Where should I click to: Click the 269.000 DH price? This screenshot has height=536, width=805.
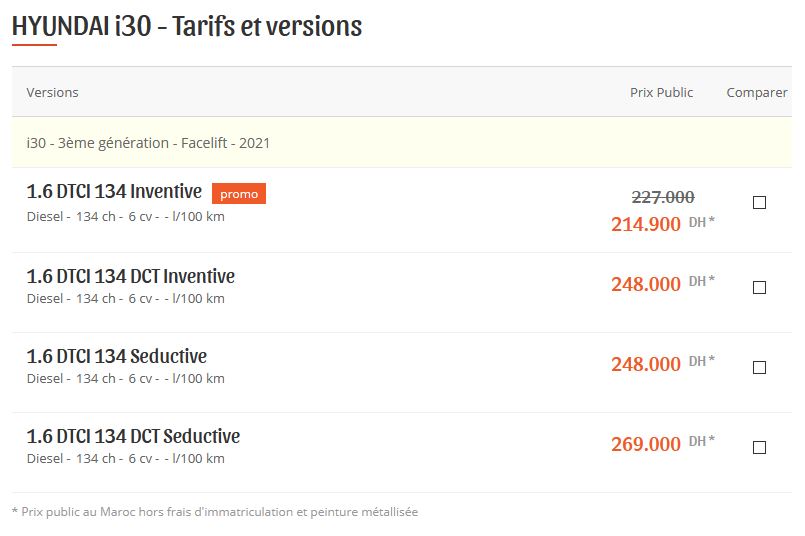point(662,444)
